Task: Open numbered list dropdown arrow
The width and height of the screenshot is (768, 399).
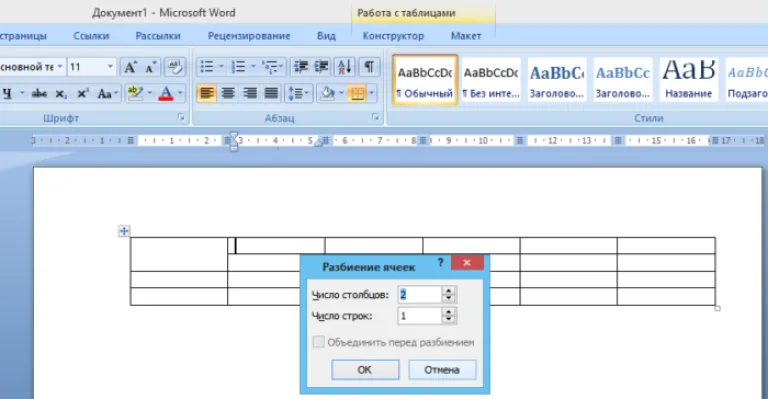Action: [x=253, y=67]
